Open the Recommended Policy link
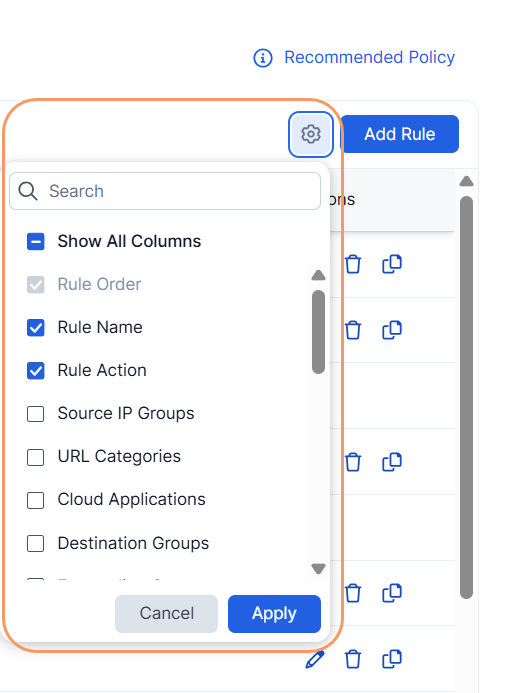The image size is (506, 693). (x=369, y=57)
